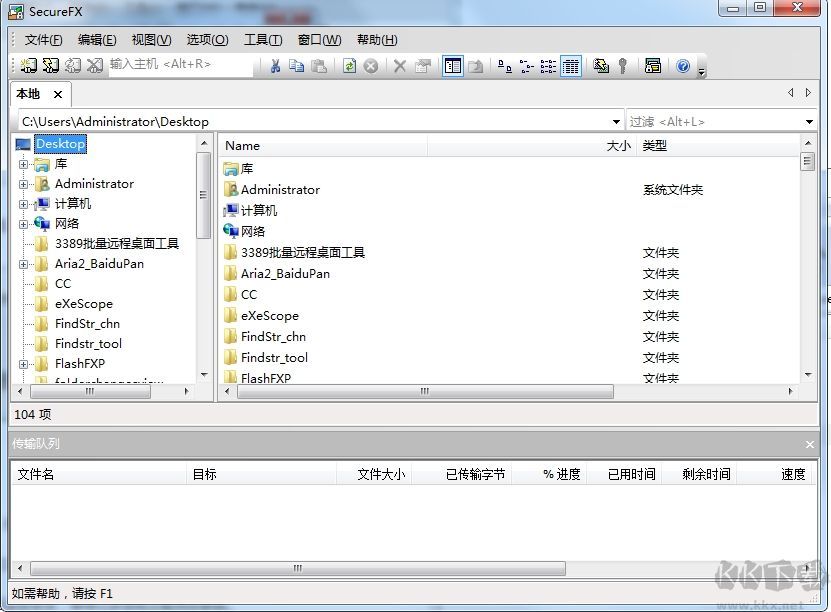Open the 文件(F) menu
Screen dimensions: 831x612
pyautogui.click(x=43, y=40)
